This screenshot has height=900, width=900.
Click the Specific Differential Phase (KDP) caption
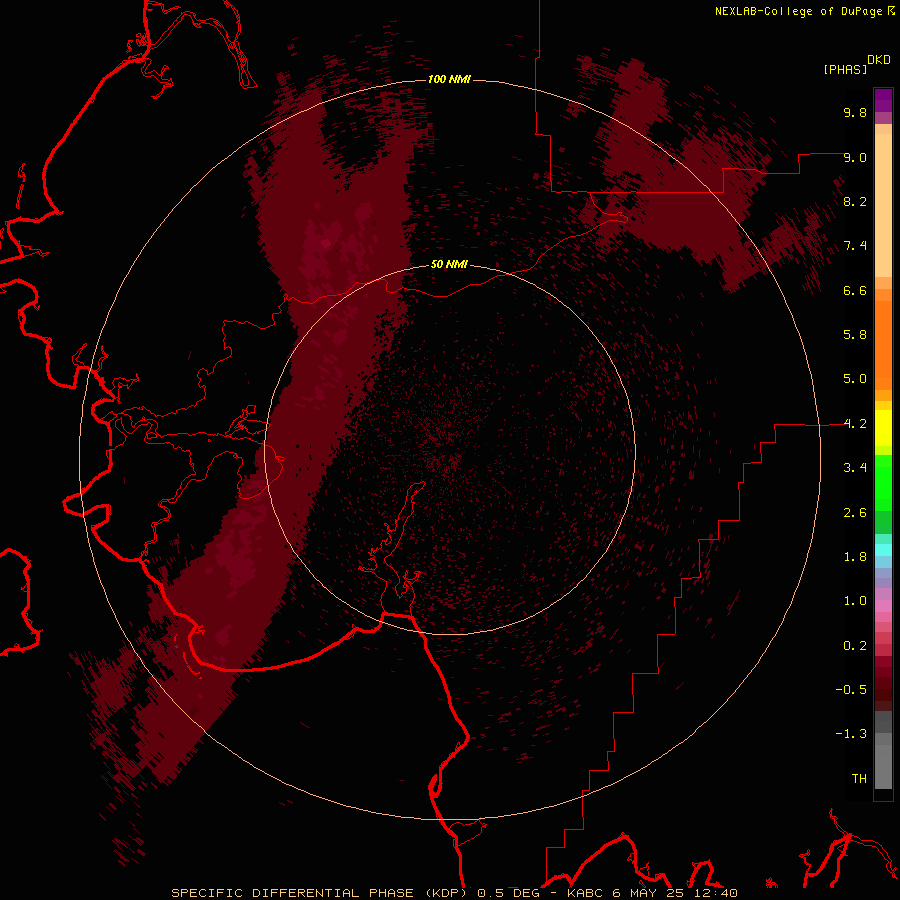tap(319, 893)
